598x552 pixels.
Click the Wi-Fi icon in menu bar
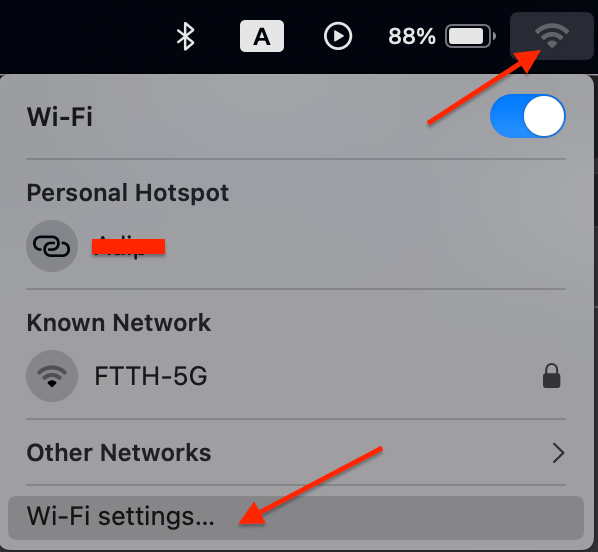551,36
